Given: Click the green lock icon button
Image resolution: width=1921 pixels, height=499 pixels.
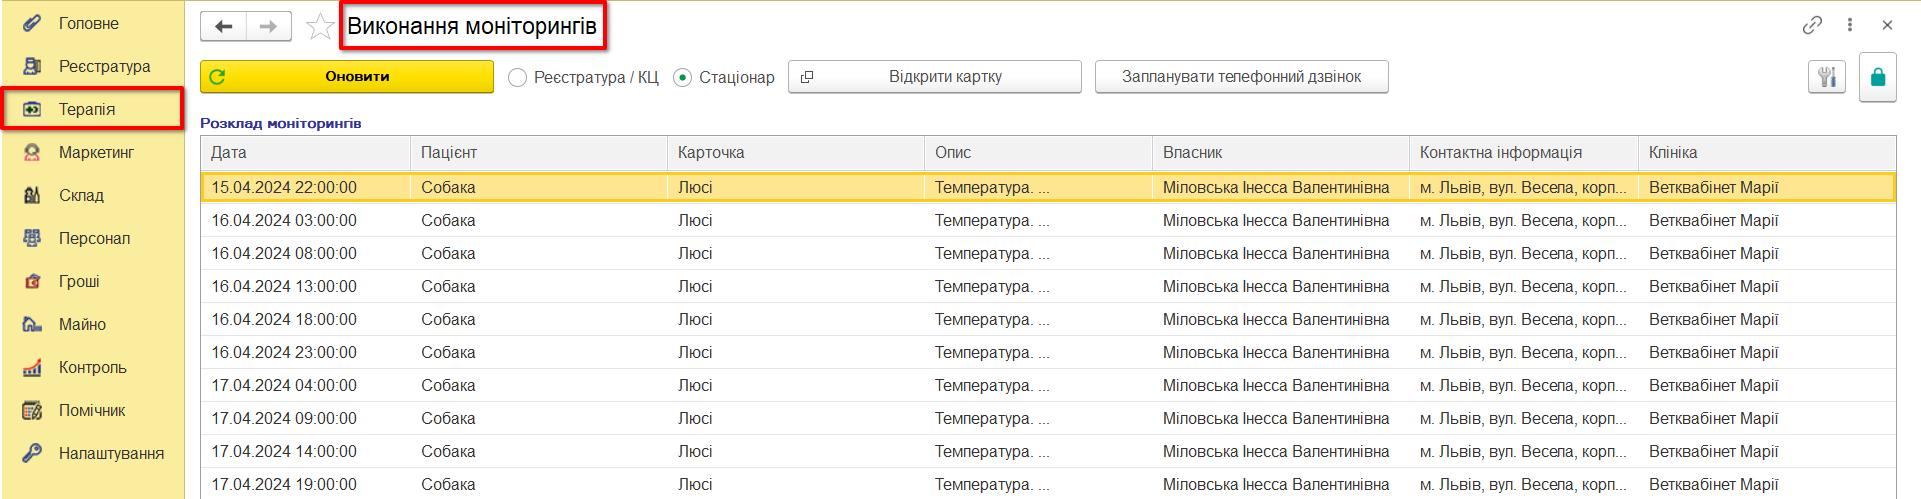Looking at the screenshot, I should (x=1878, y=77).
